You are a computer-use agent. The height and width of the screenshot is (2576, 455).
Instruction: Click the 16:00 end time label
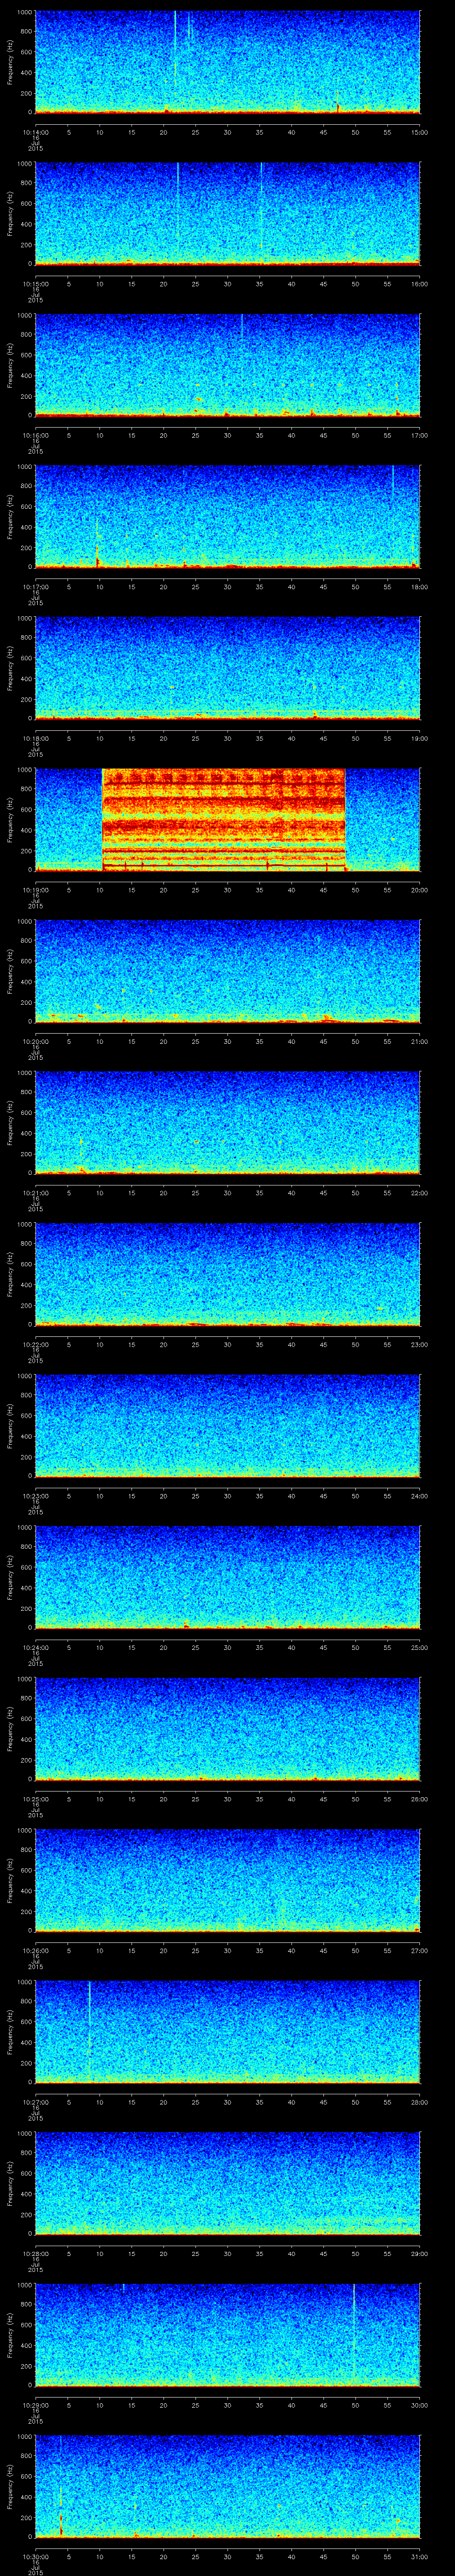pos(419,284)
